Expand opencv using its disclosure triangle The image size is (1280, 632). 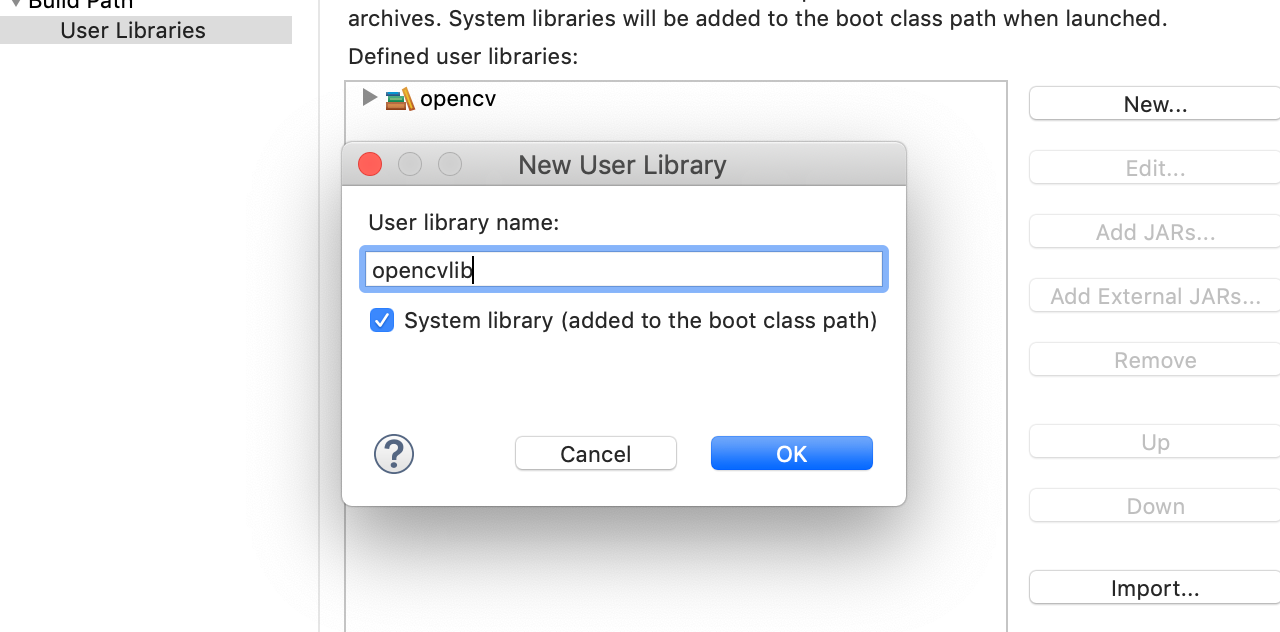369,97
